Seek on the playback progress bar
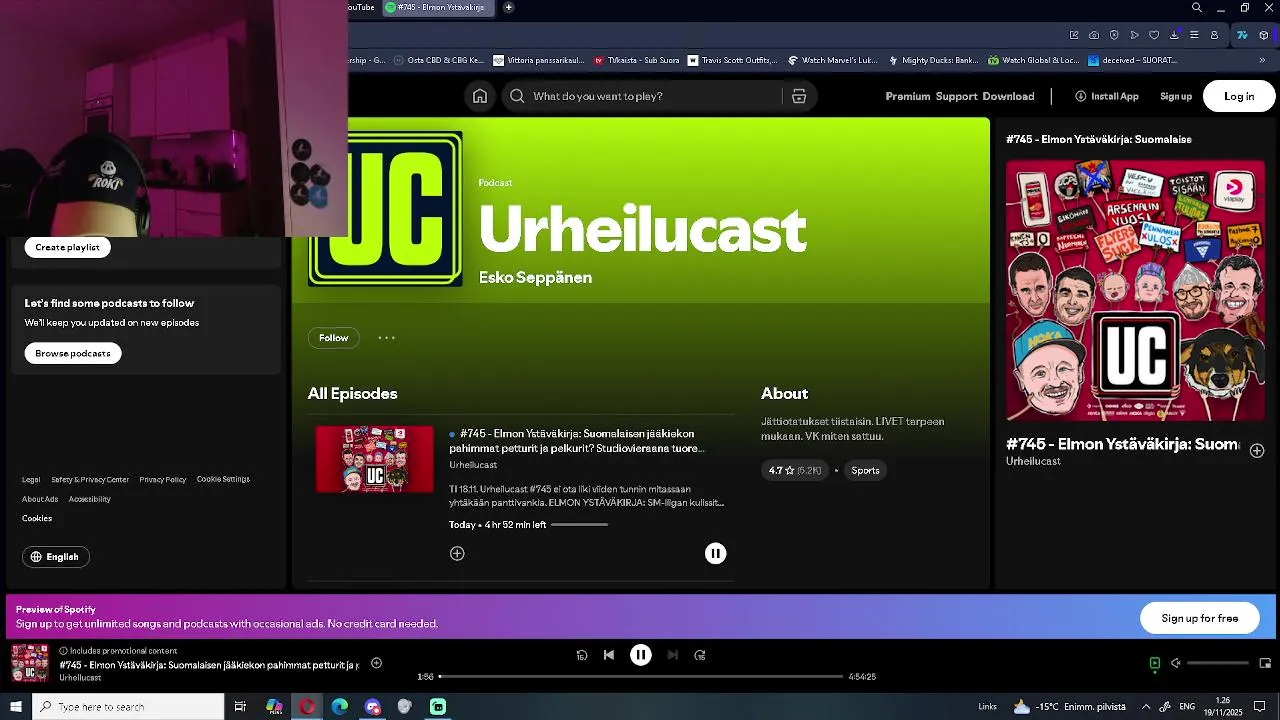The height and width of the screenshot is (720, 1280). tap(641, 677)
